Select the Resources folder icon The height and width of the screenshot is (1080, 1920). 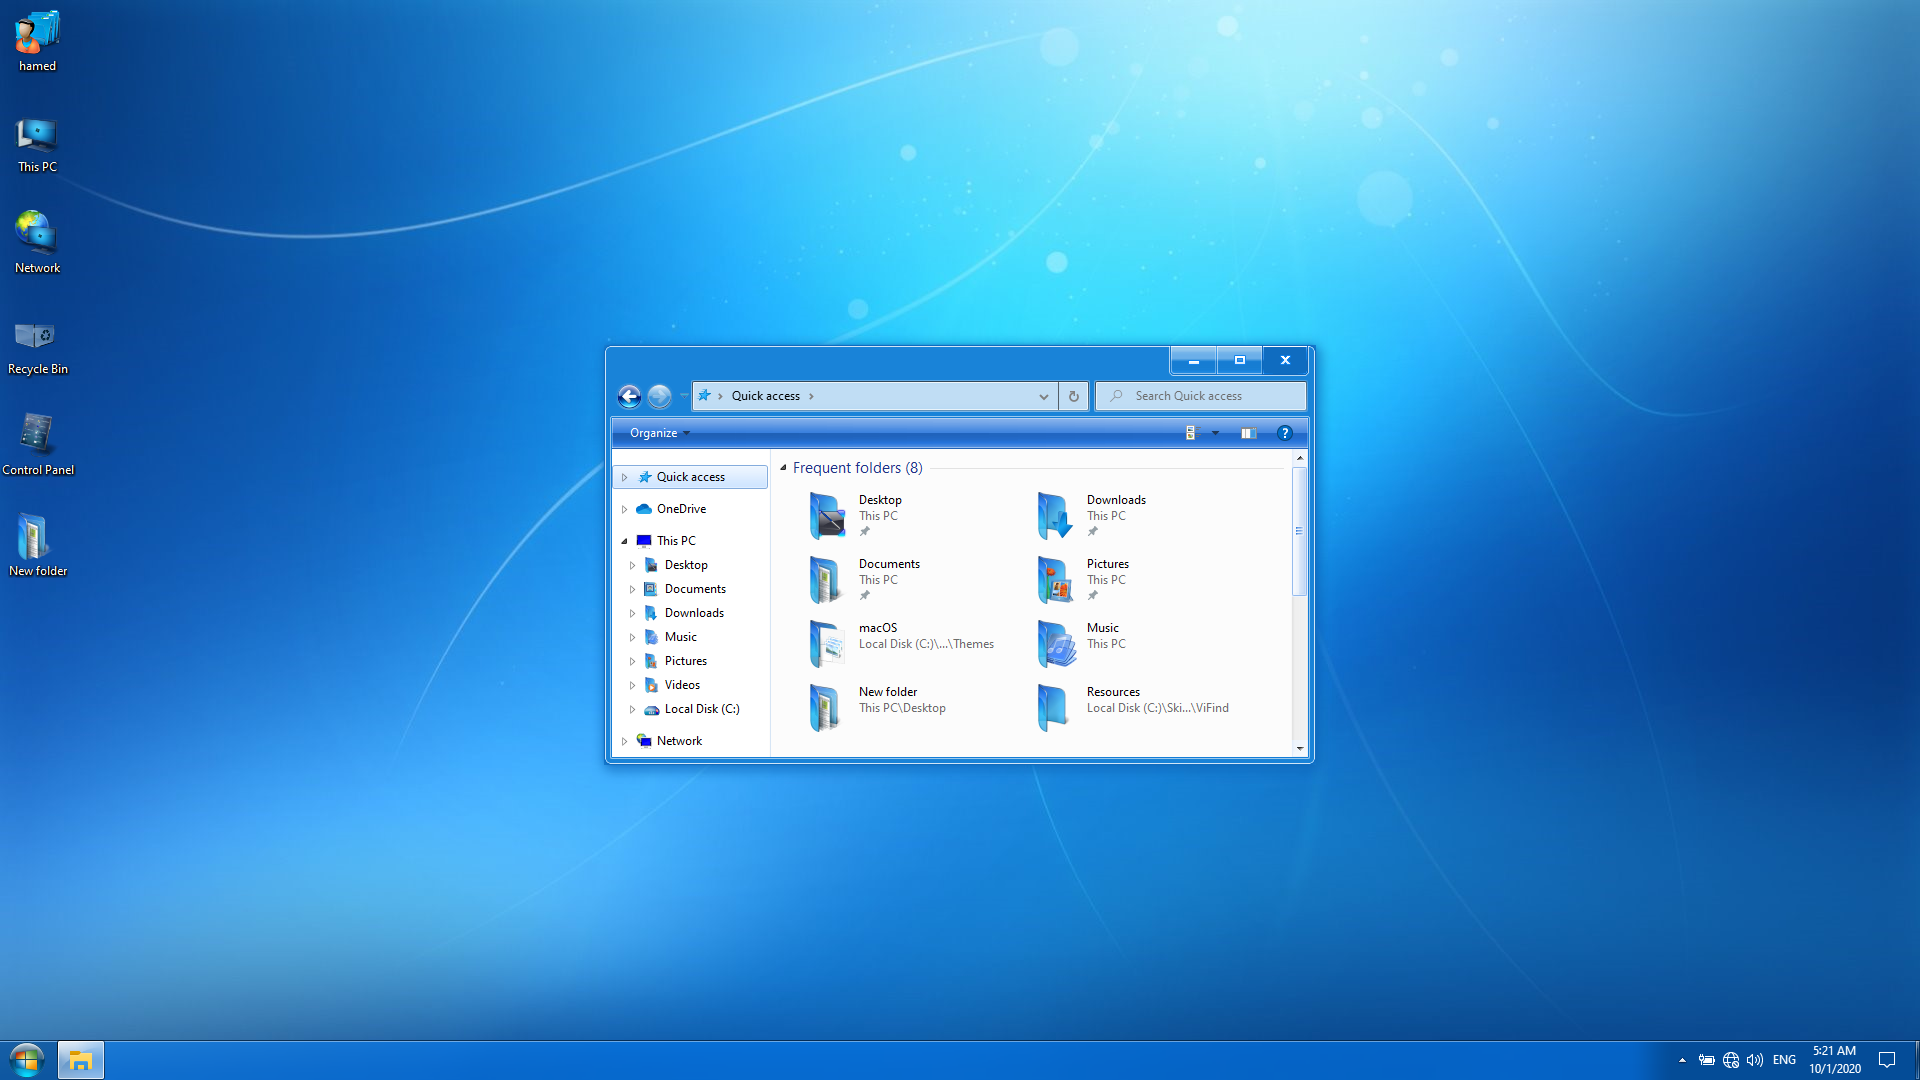(1054, 707)
